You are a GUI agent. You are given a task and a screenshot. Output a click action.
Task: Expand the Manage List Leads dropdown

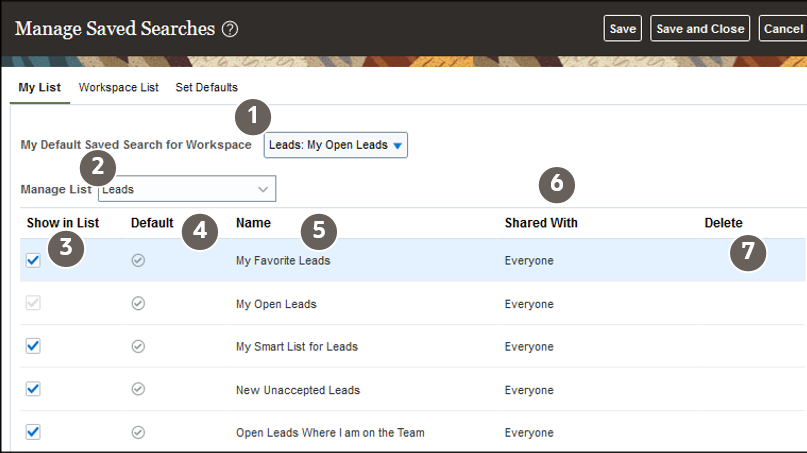[x=187, y=188]
